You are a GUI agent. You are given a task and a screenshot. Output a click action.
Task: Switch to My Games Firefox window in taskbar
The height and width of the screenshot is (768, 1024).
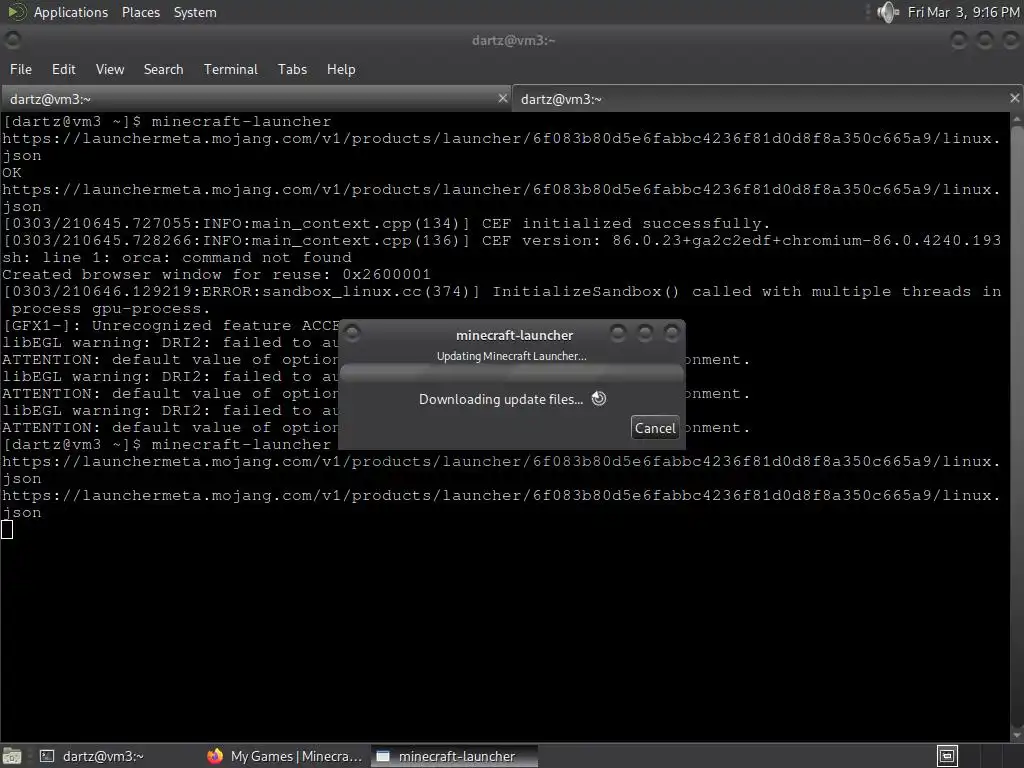pos(285,756)
